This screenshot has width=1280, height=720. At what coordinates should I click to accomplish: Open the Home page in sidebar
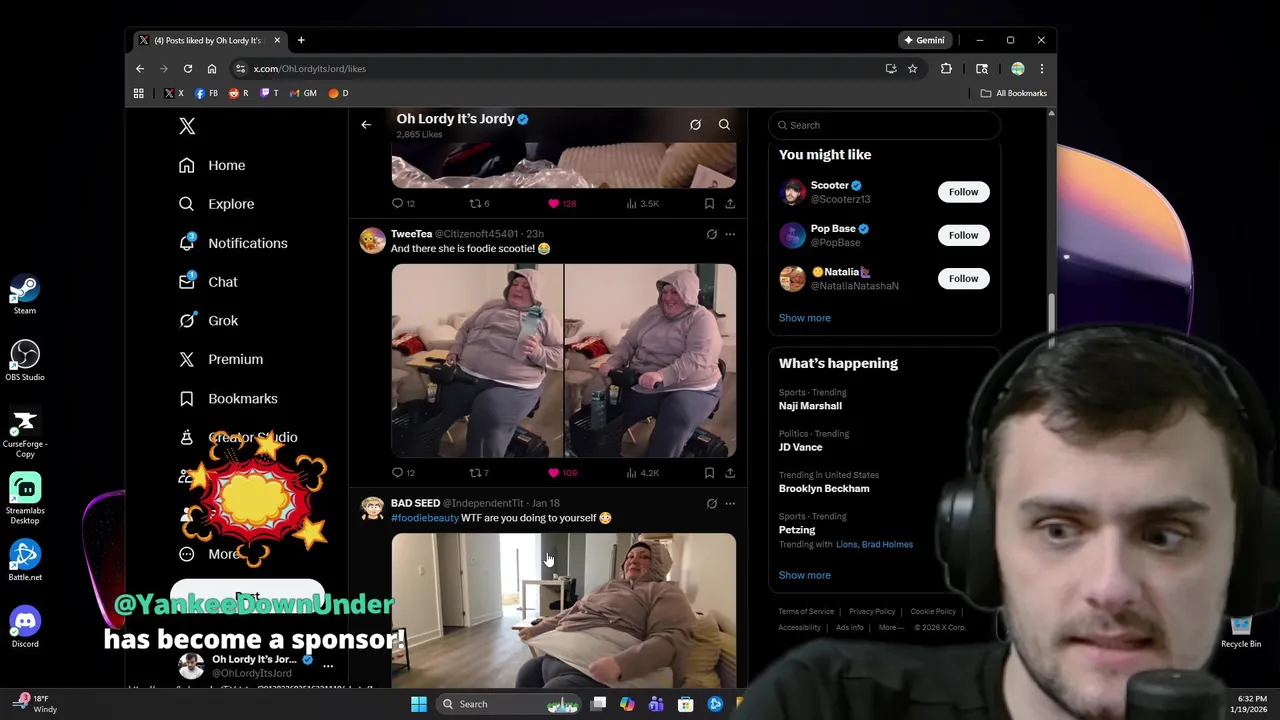click(212, 165)
